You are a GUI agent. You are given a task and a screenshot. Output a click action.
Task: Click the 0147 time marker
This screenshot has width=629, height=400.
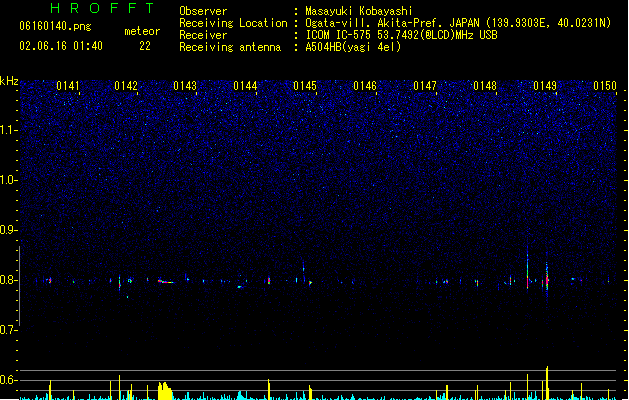(425, 86)
